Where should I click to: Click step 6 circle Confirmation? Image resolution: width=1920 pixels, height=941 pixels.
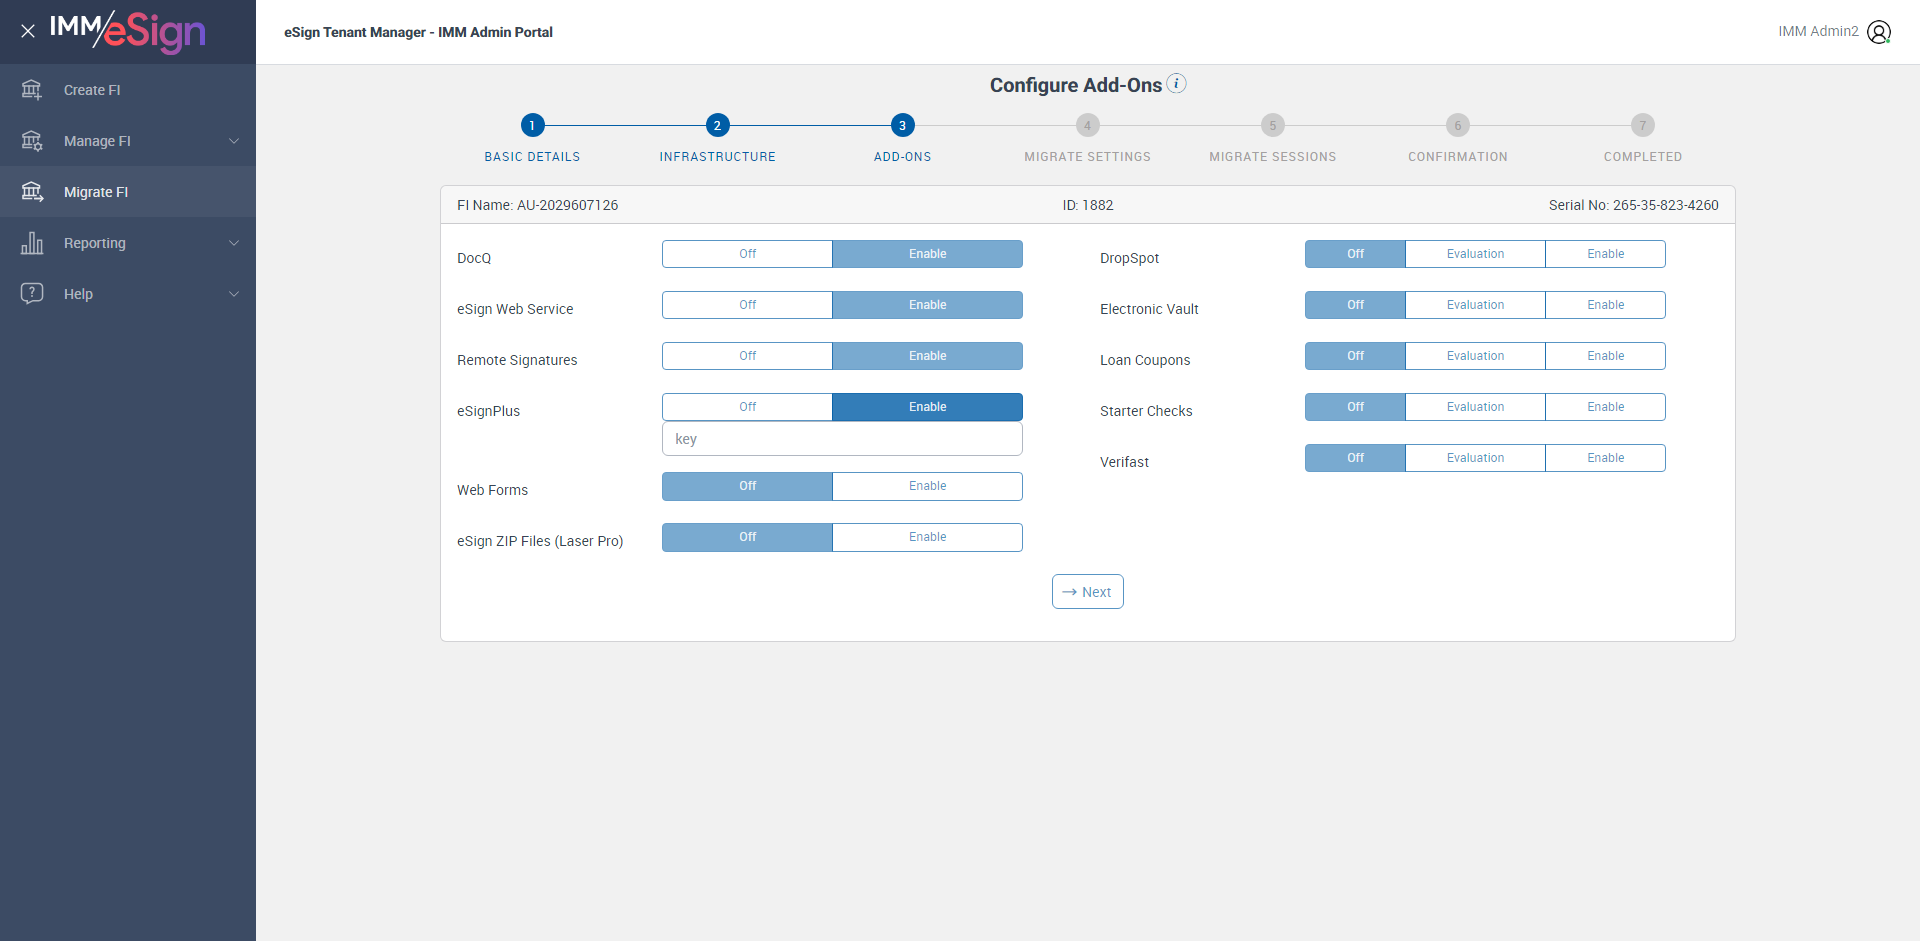click(1457, 125)
